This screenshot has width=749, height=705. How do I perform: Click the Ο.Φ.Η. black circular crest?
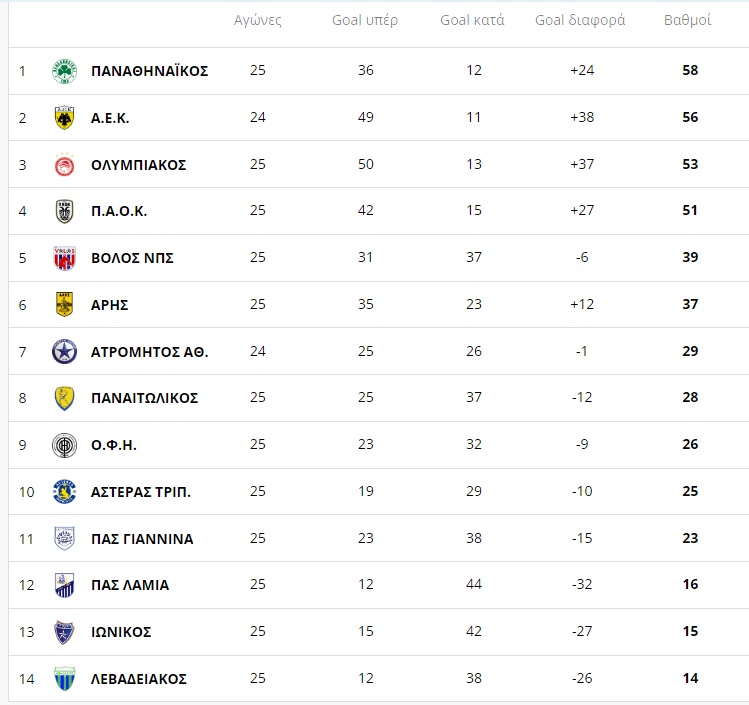[64, 445]
